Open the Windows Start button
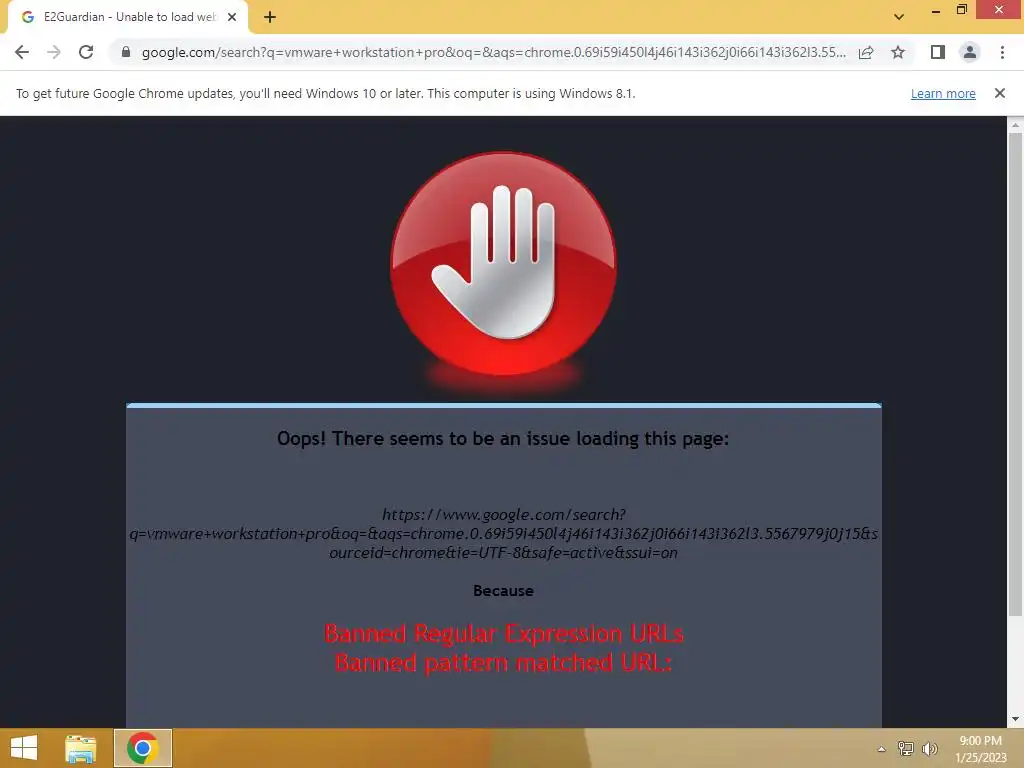Viewport: 1024px width, 768px height. [24, 748]
